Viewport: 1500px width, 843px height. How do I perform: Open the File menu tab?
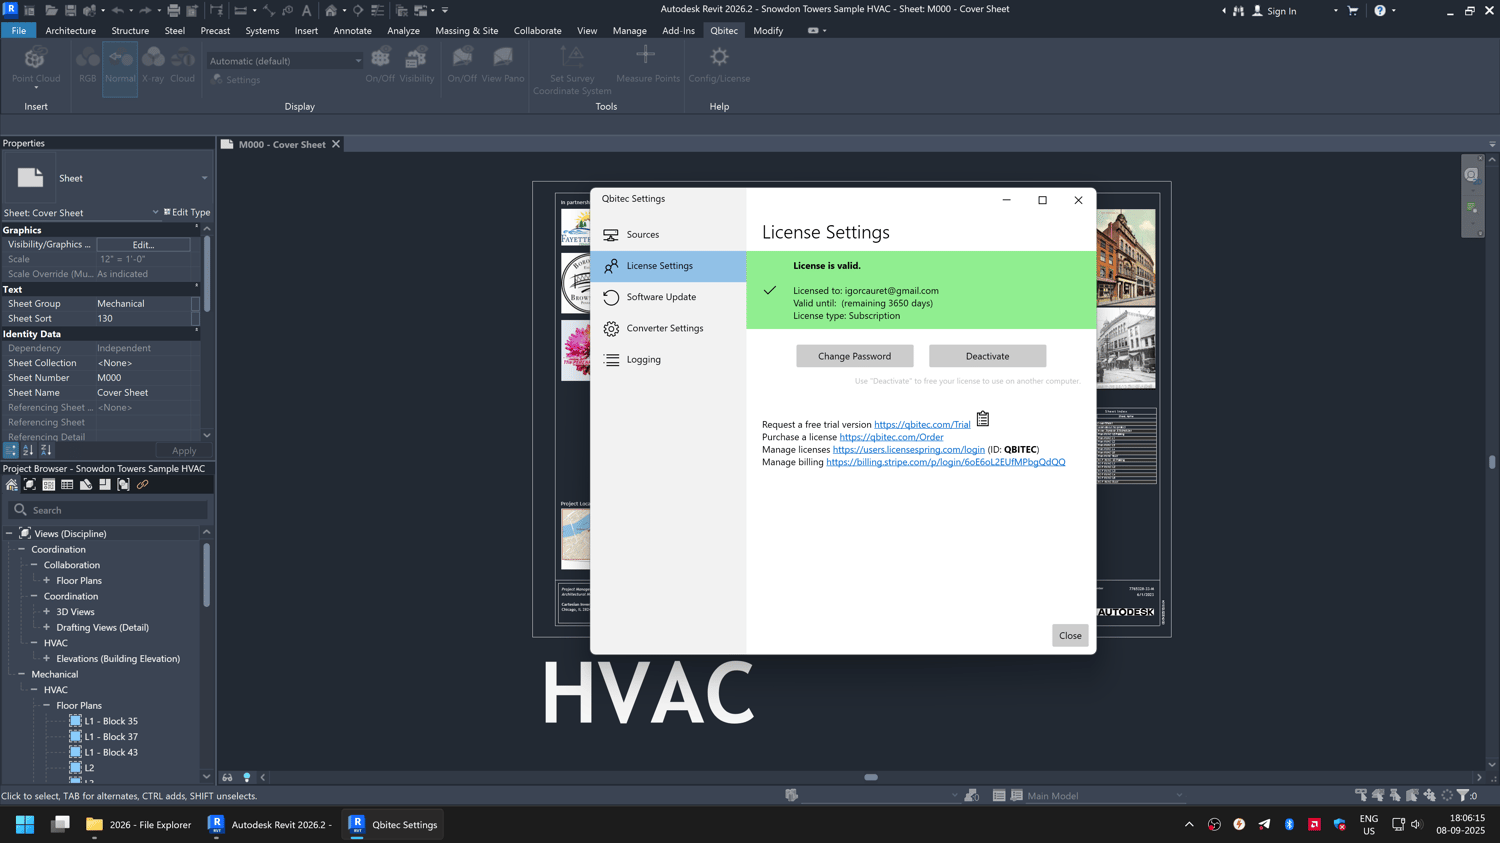tap(19, 31)
